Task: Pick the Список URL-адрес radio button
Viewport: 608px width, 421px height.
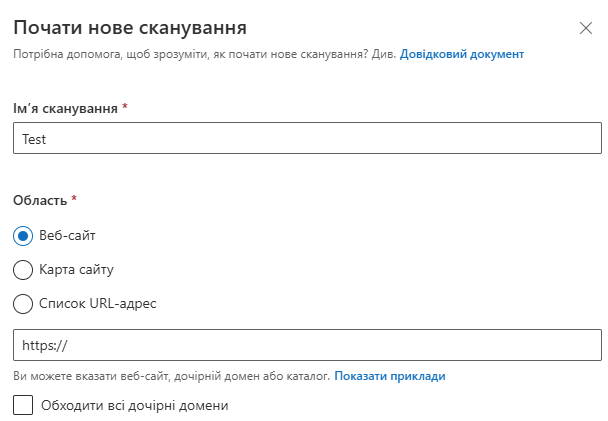Action: click(23, 302)
